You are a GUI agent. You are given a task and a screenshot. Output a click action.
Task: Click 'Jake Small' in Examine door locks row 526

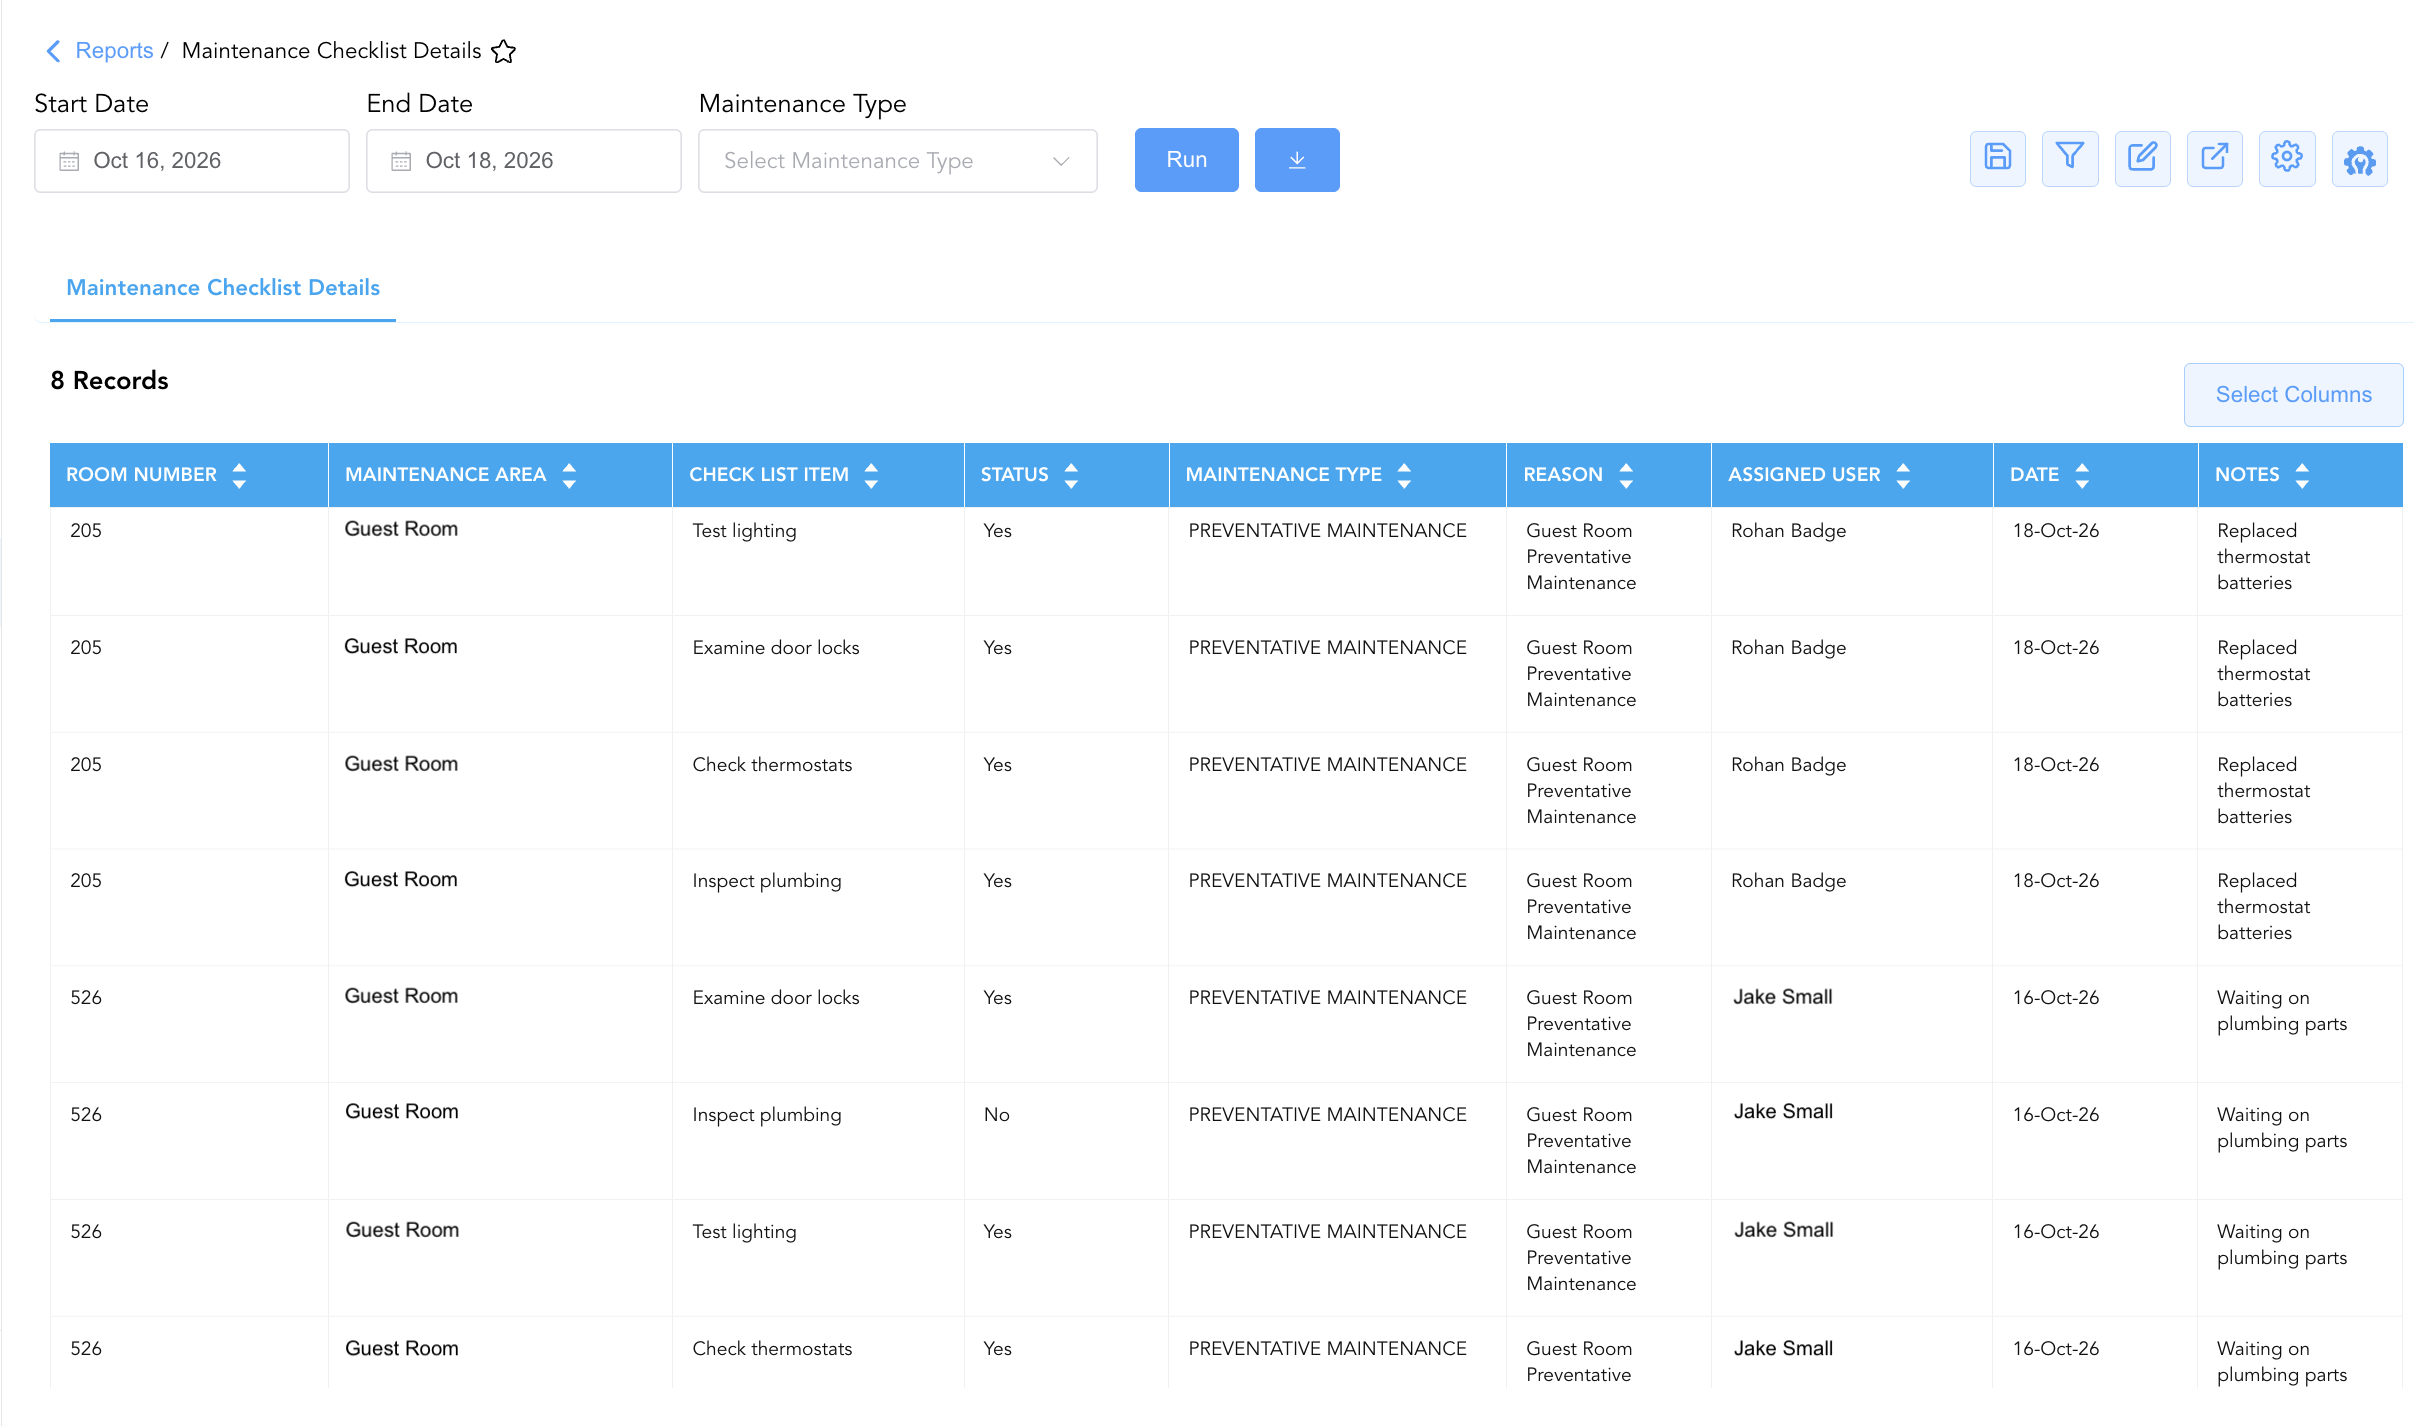1782,997
